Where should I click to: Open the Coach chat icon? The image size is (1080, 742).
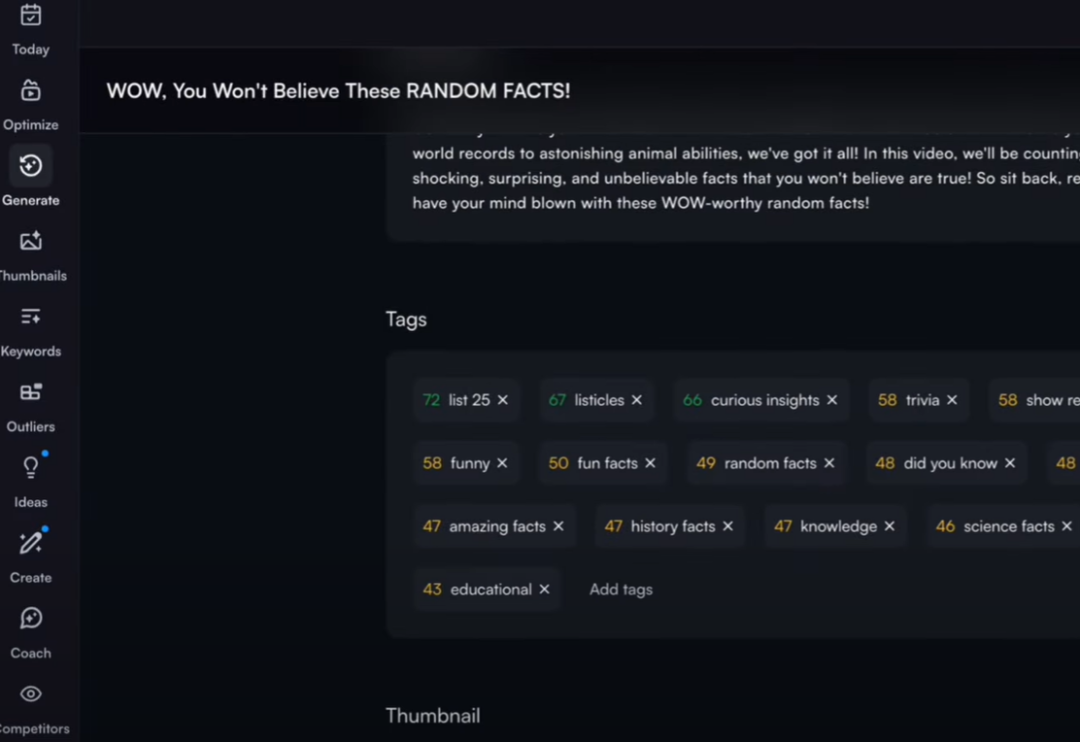point(31,618)
